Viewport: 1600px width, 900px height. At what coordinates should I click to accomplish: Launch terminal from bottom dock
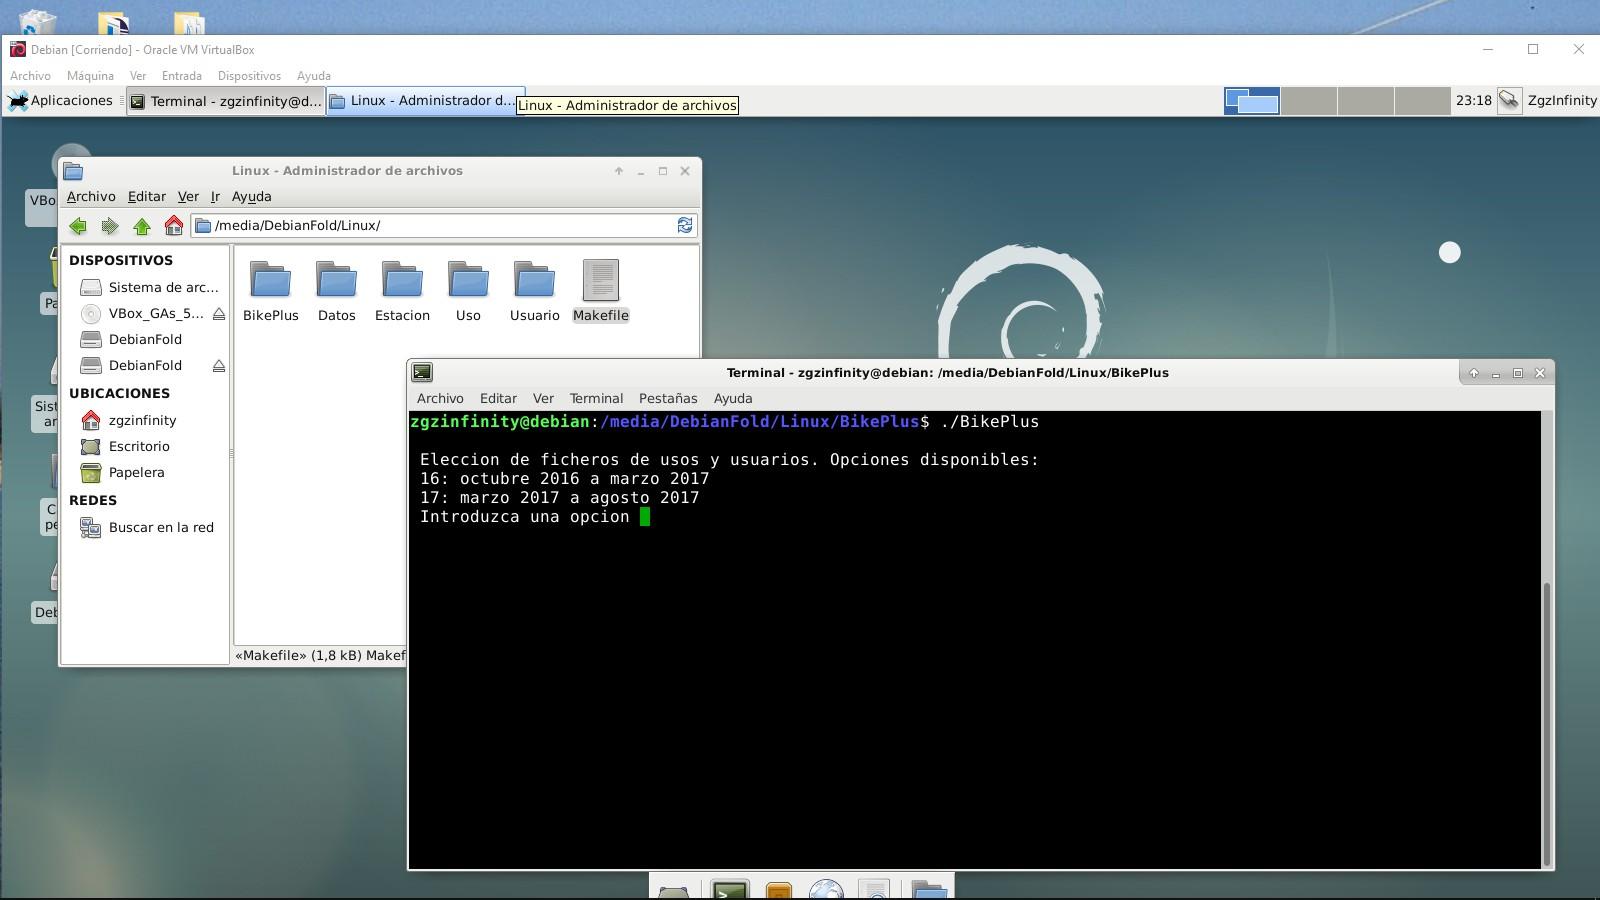730,888
